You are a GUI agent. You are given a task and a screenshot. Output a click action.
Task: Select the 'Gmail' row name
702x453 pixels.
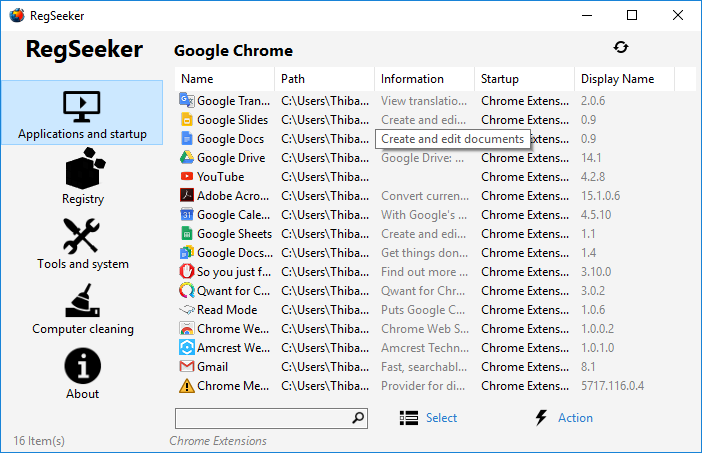pyautogui.click(x=213, y=367)
